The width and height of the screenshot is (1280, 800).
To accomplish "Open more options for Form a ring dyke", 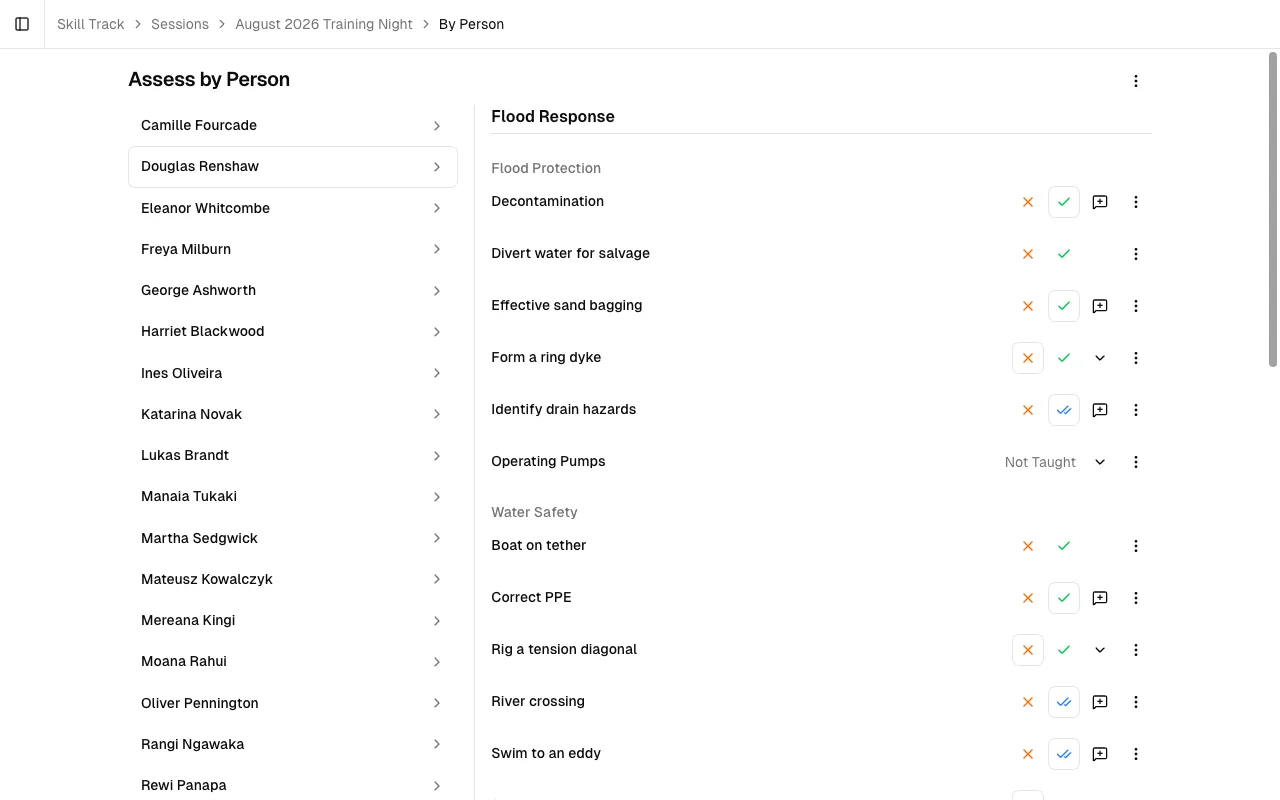I will [1136, 358].
